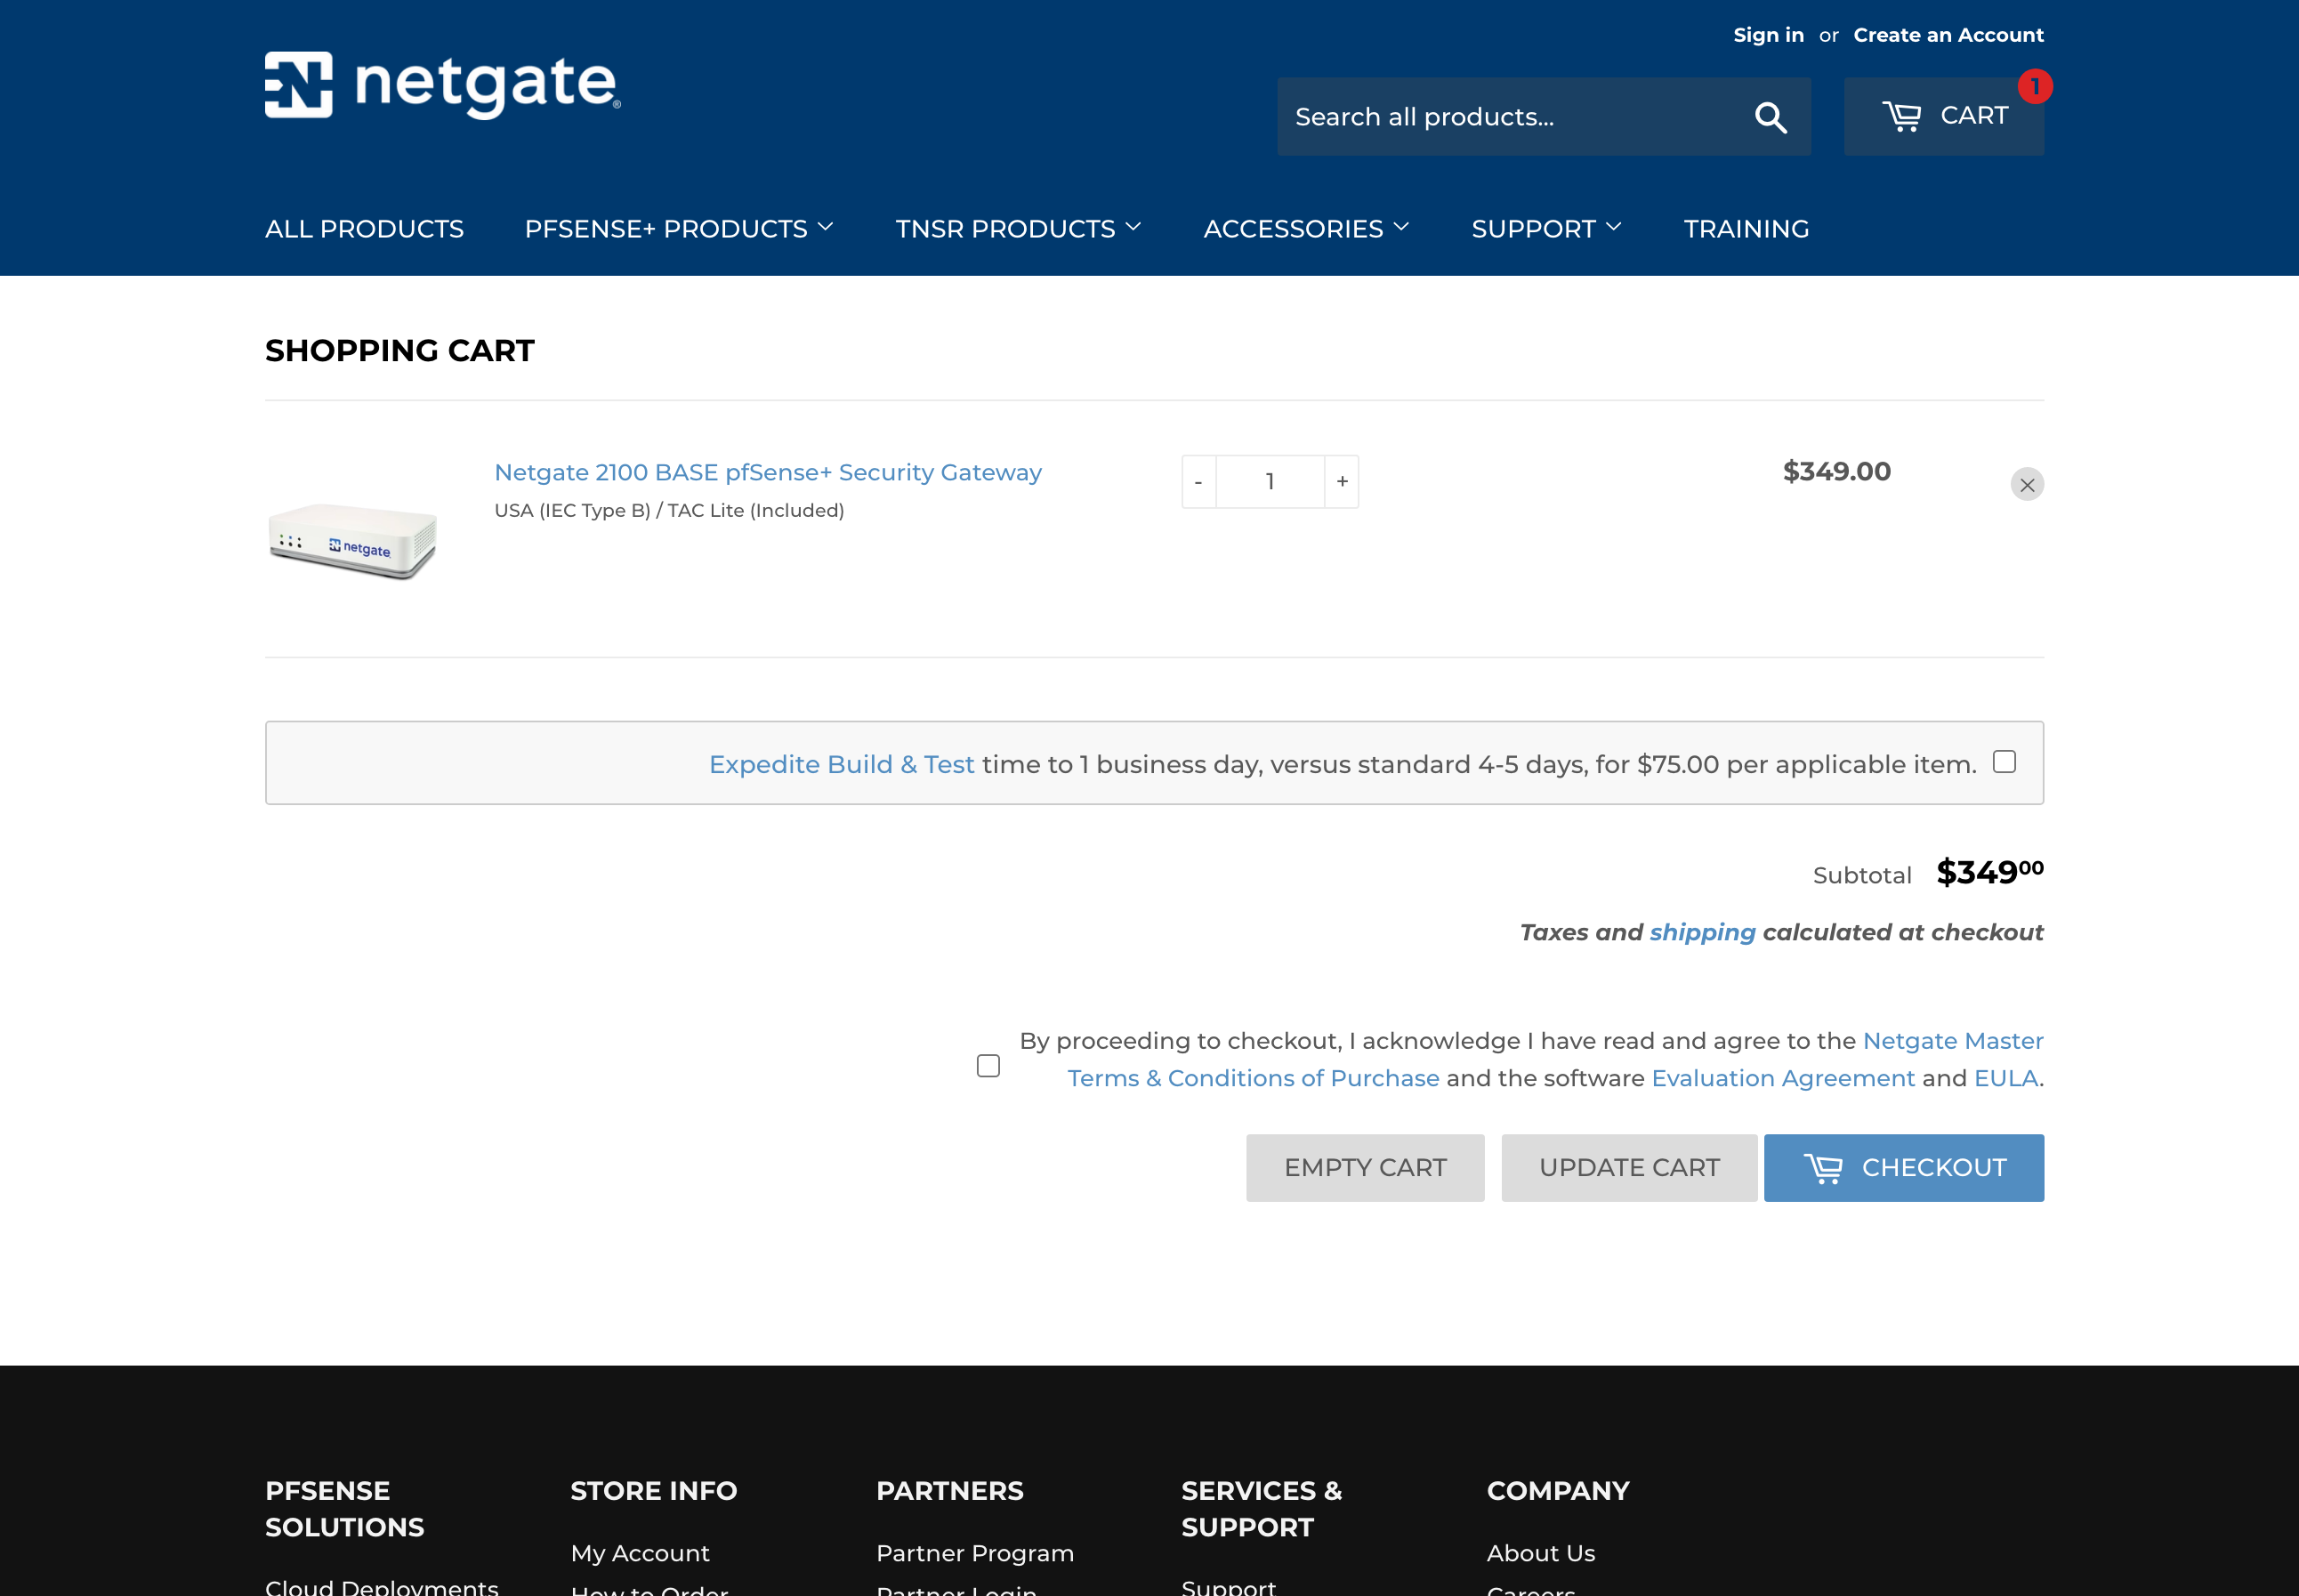This screenshot has height=1596, width=2299.
Task: Click the Netgate logo
Action: pyautogui.click(x=442, y=85)
